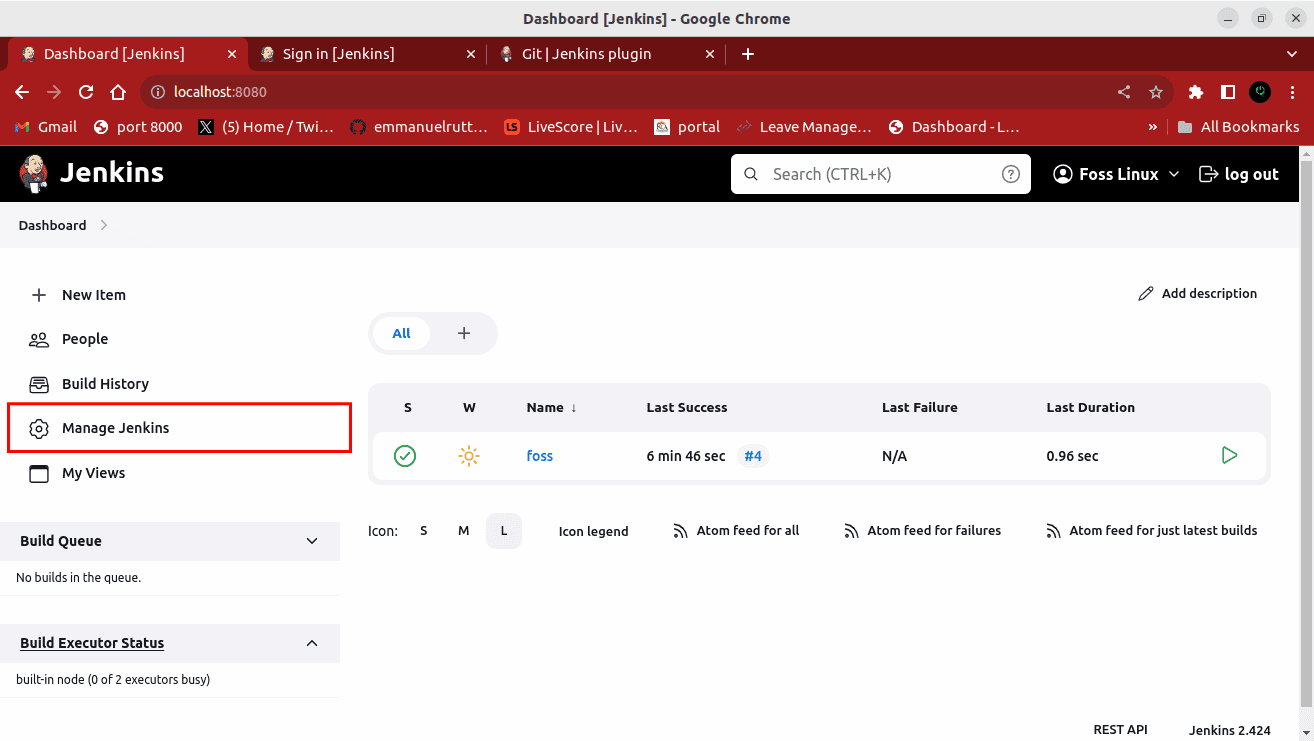Click the Jenkins search input field

[x=880, y=174]
